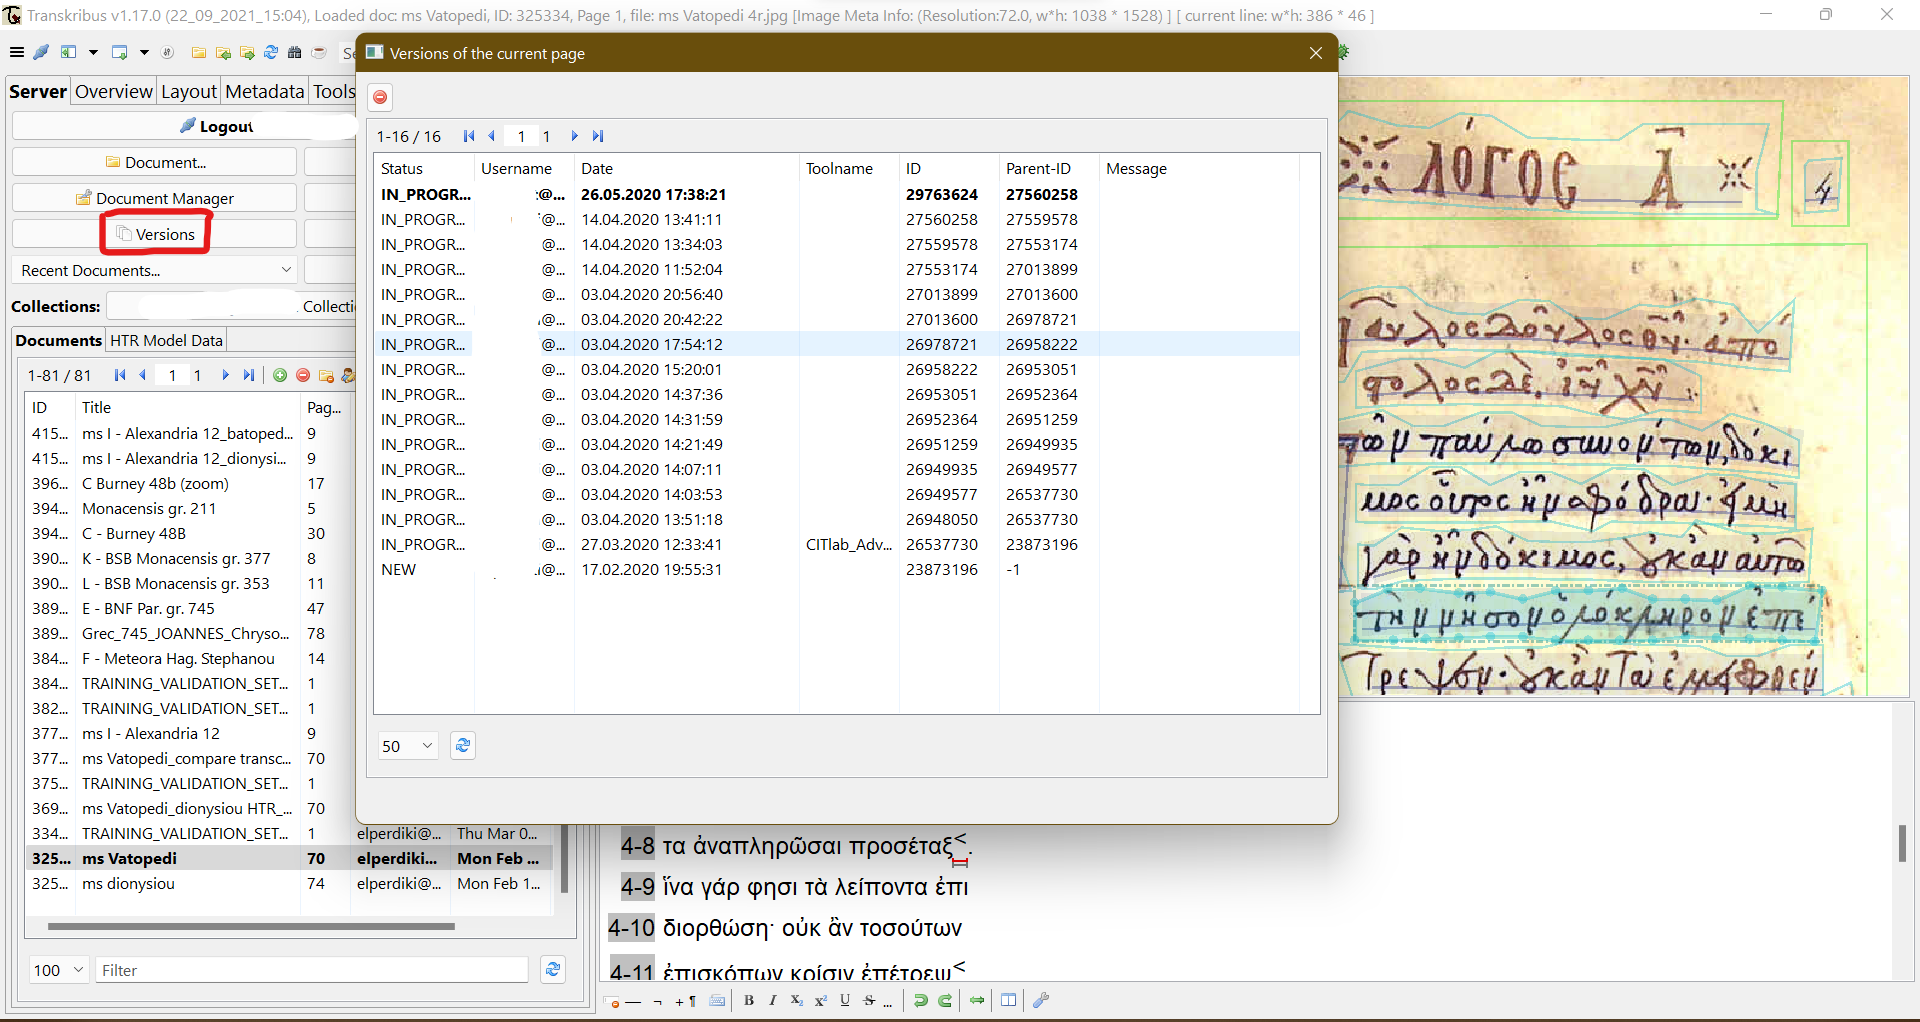
Task: Select document row 'F - Meteora Hag. Stephanou'
Action: tap(188, 658)
